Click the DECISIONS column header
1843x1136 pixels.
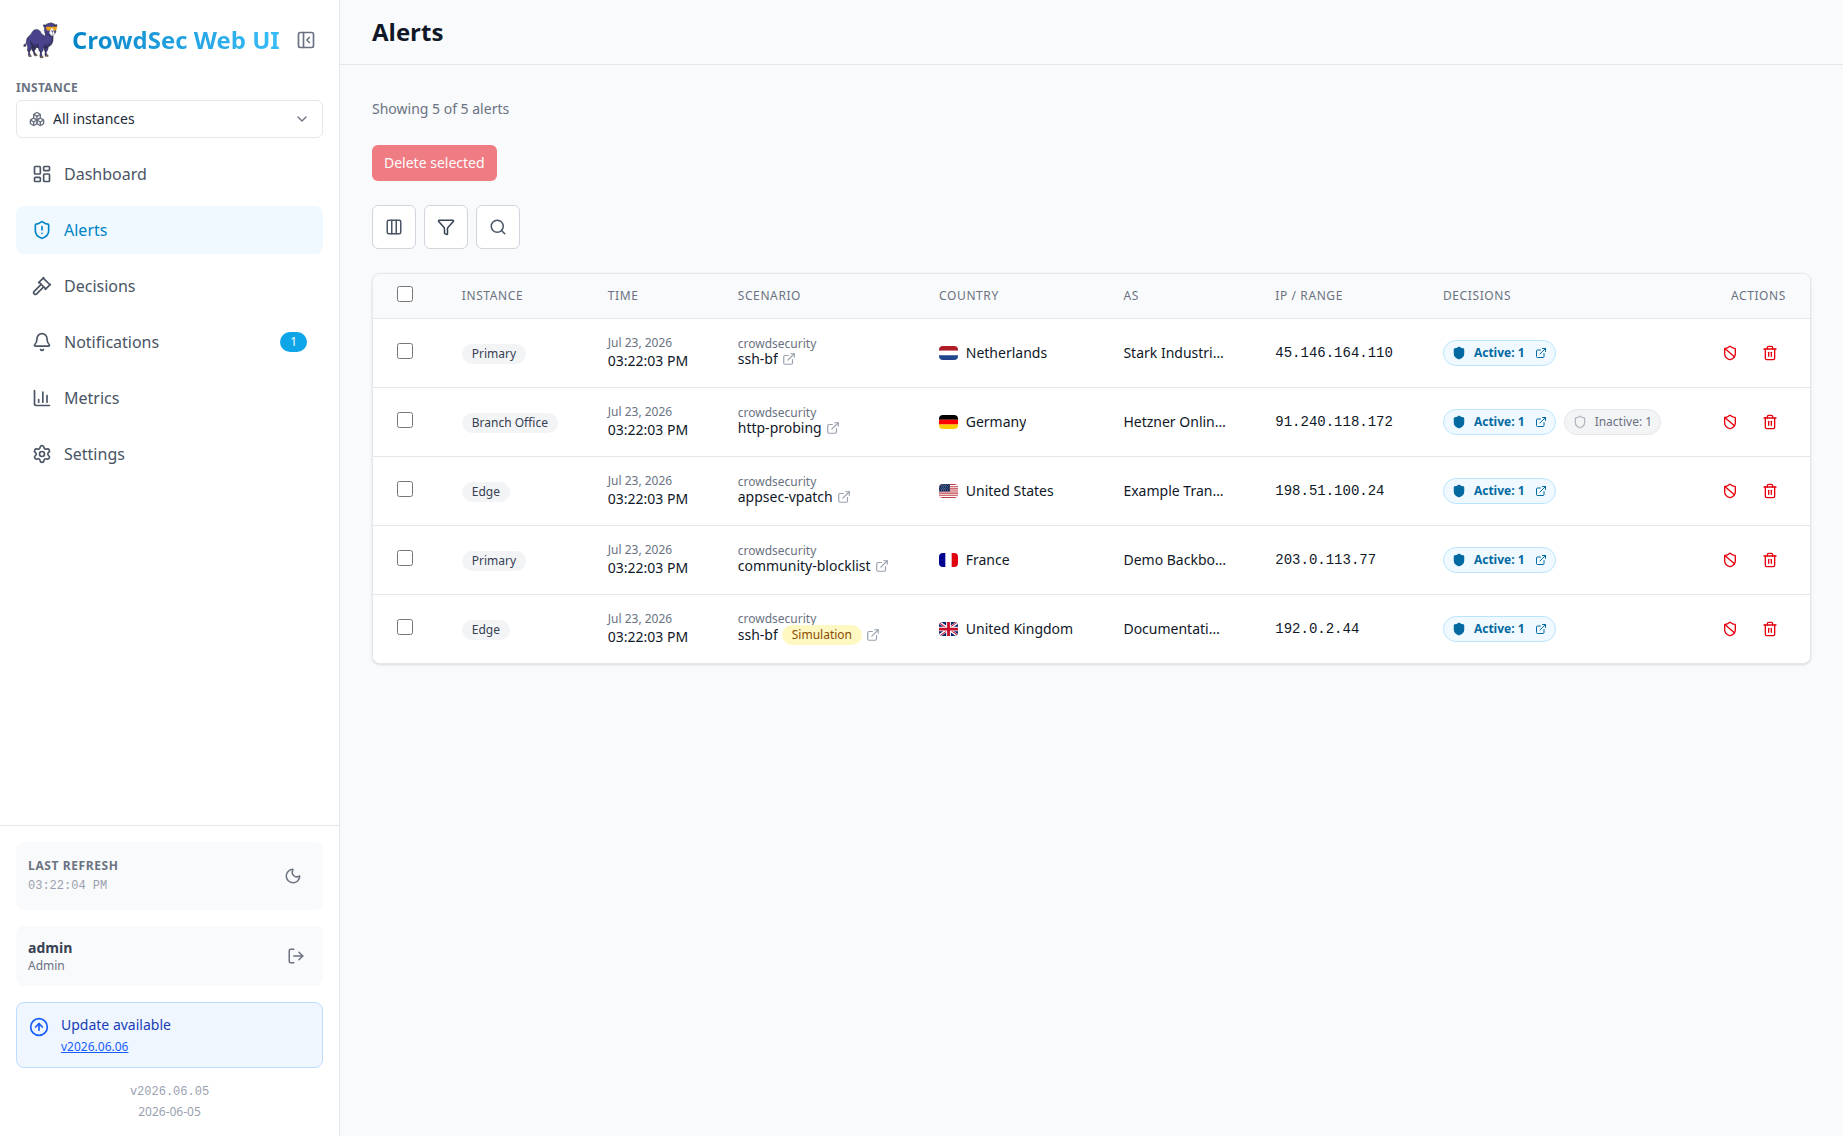(1477, 296)
